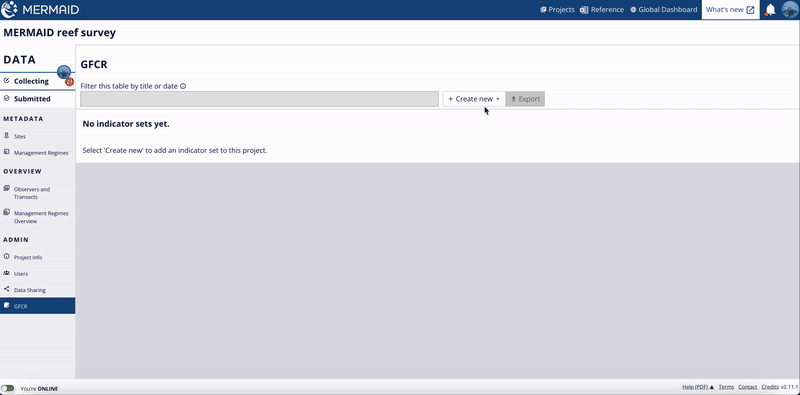Expand the Create new dropdown
Screen dimensions: 800x395
tap(474, 99)
